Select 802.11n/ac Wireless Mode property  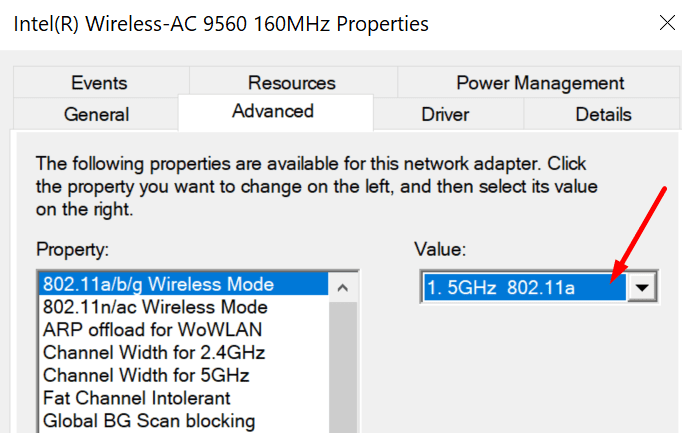click(x=155, y=307)
